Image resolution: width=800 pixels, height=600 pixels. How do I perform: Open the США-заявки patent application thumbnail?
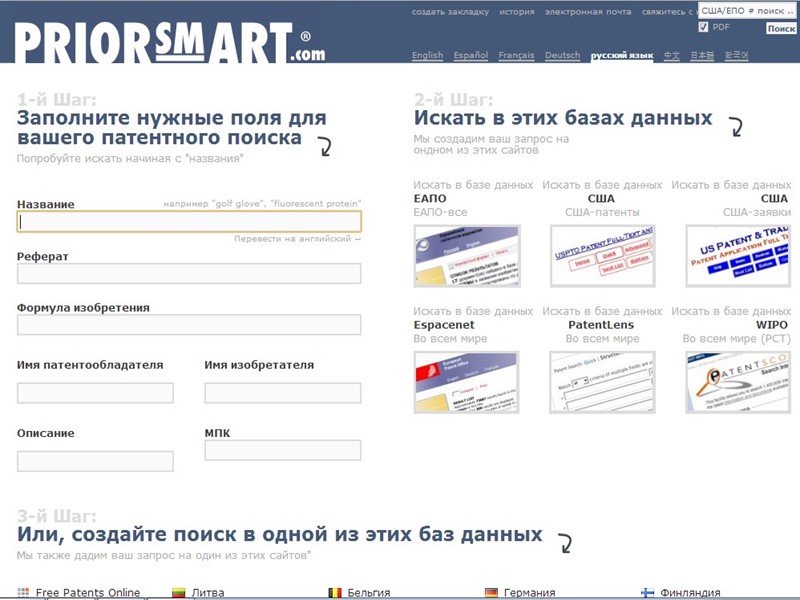click(x=738, y=256)
